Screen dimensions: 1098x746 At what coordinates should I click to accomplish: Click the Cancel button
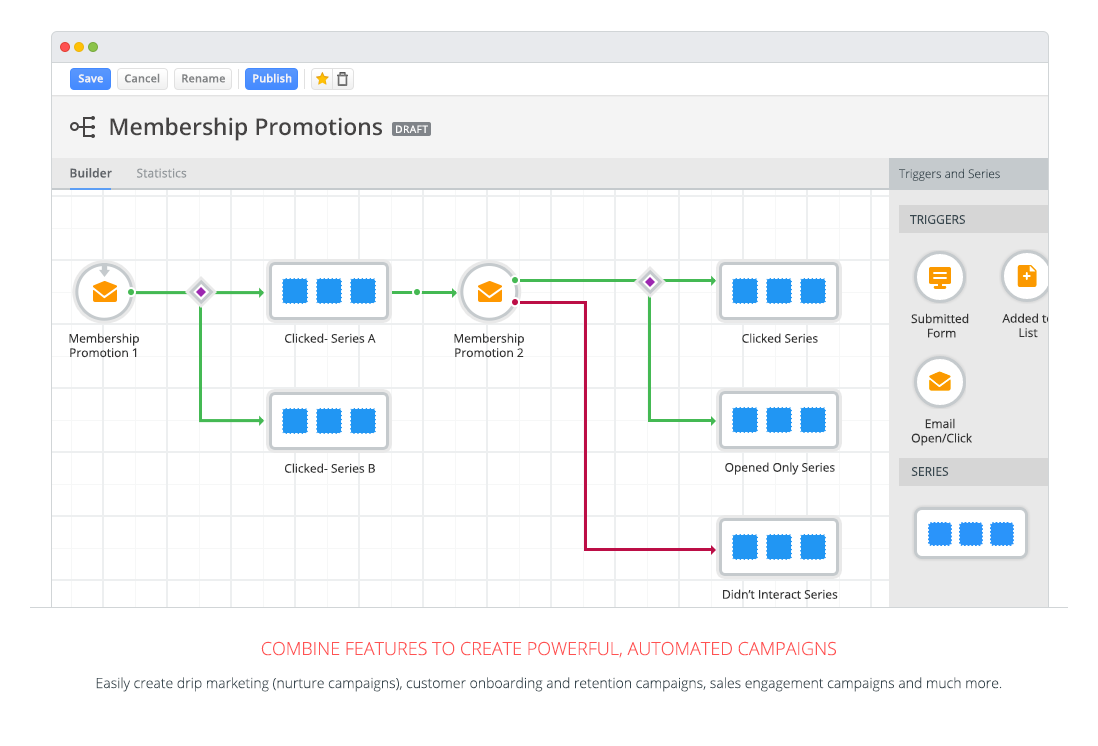coord(142,78)
